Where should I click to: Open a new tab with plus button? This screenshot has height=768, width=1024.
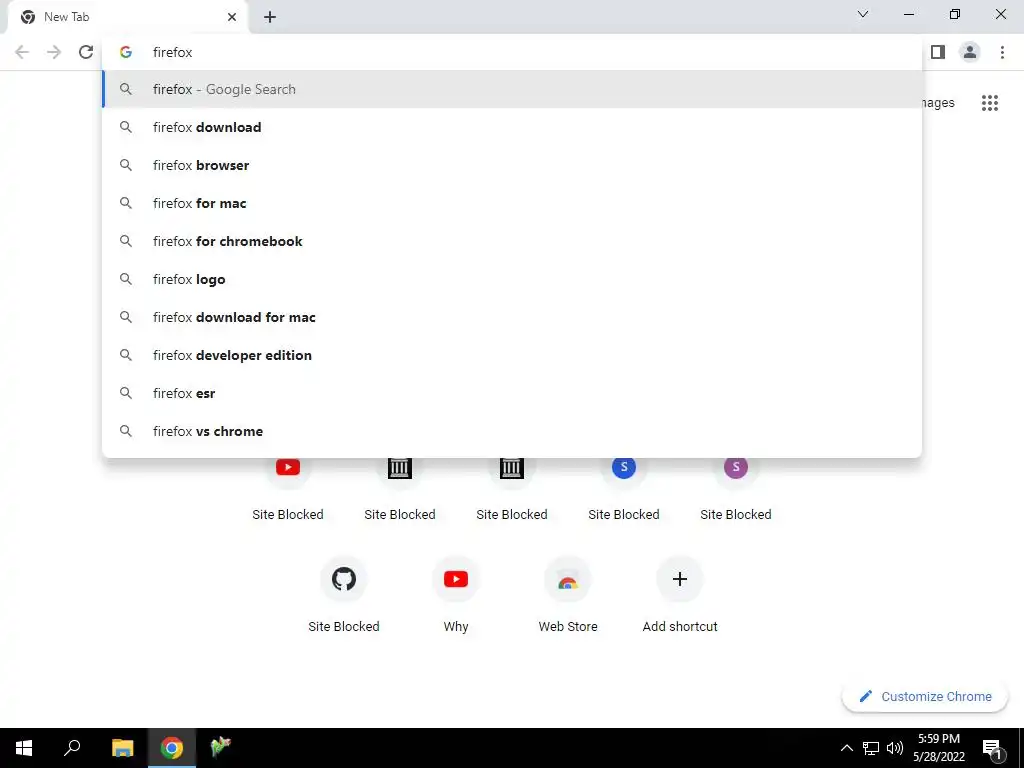coord(270,17)
